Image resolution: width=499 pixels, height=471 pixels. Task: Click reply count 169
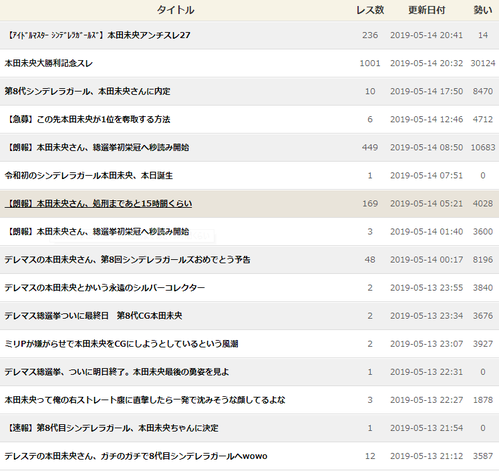click(x=370, y=203)
